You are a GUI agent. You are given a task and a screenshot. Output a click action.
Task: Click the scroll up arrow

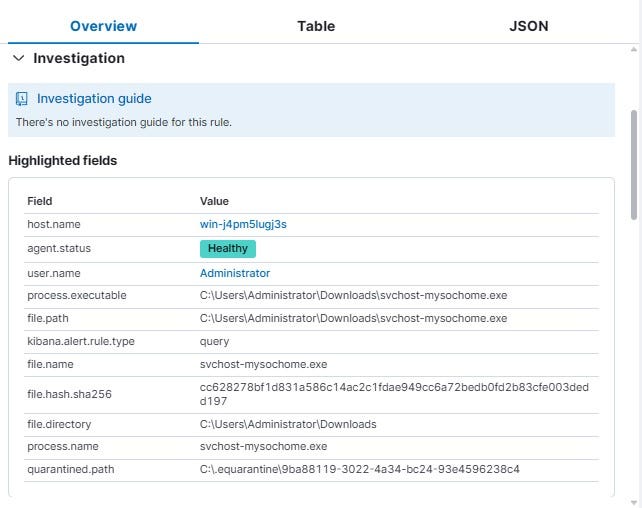tap(633, 50)
